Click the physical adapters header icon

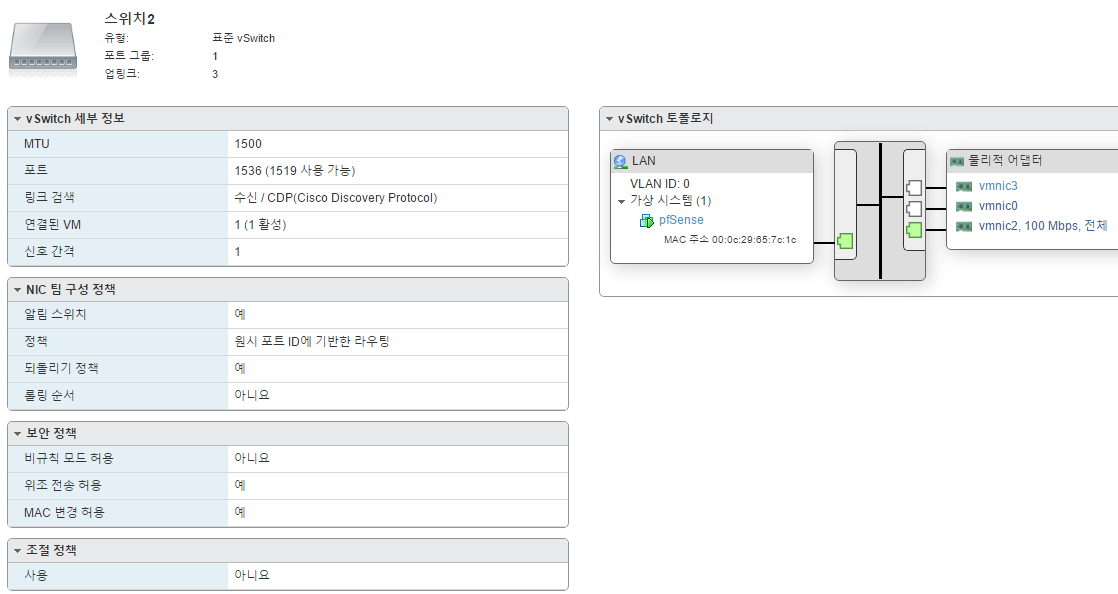coord(957,161)
